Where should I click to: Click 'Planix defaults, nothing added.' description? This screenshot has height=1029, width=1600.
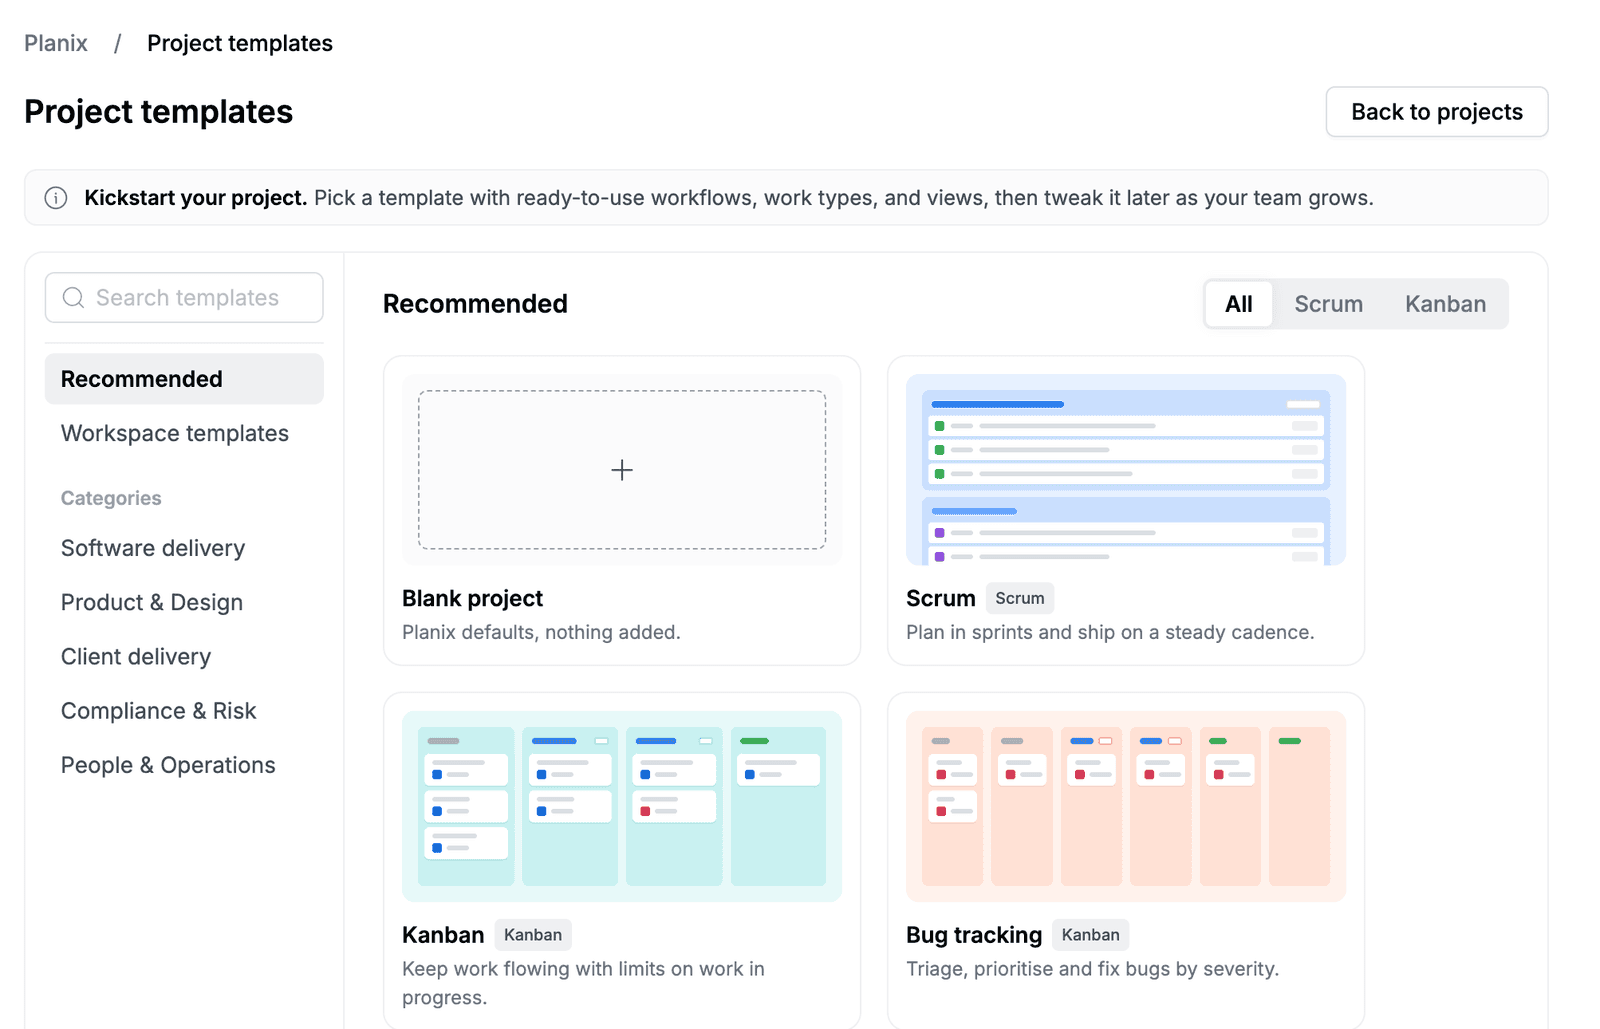click(x=541, y=632)
